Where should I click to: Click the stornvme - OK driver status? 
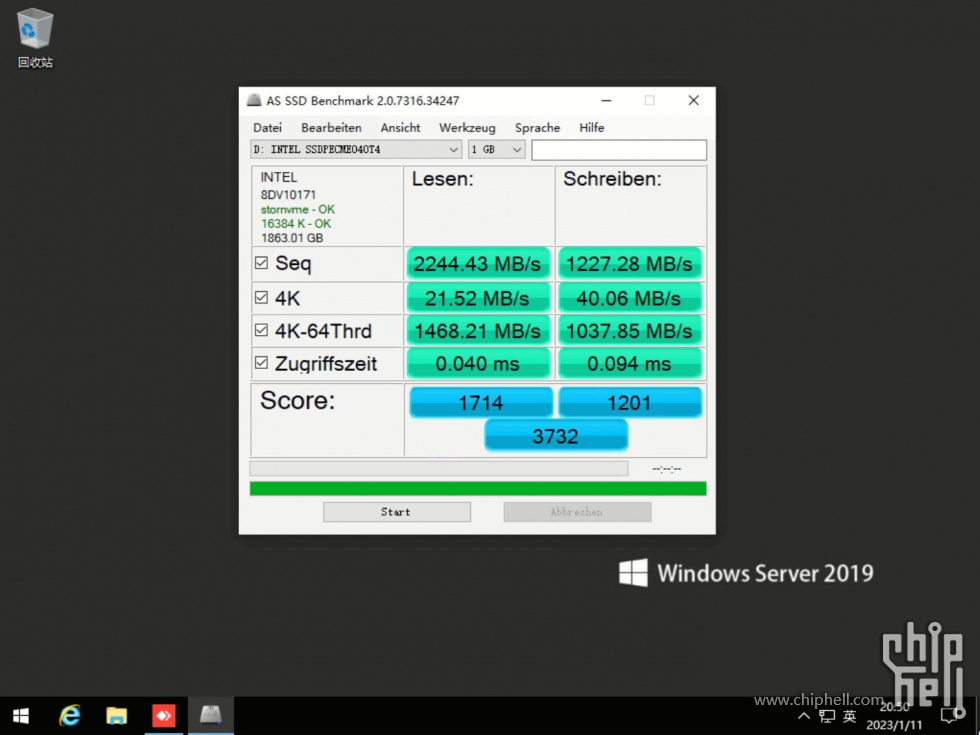(x=298, y=209)
